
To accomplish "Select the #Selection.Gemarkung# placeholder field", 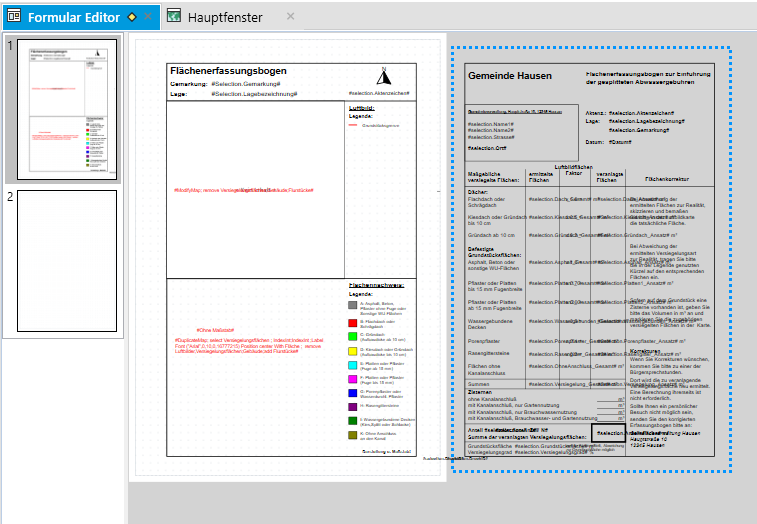I will 246,84.
